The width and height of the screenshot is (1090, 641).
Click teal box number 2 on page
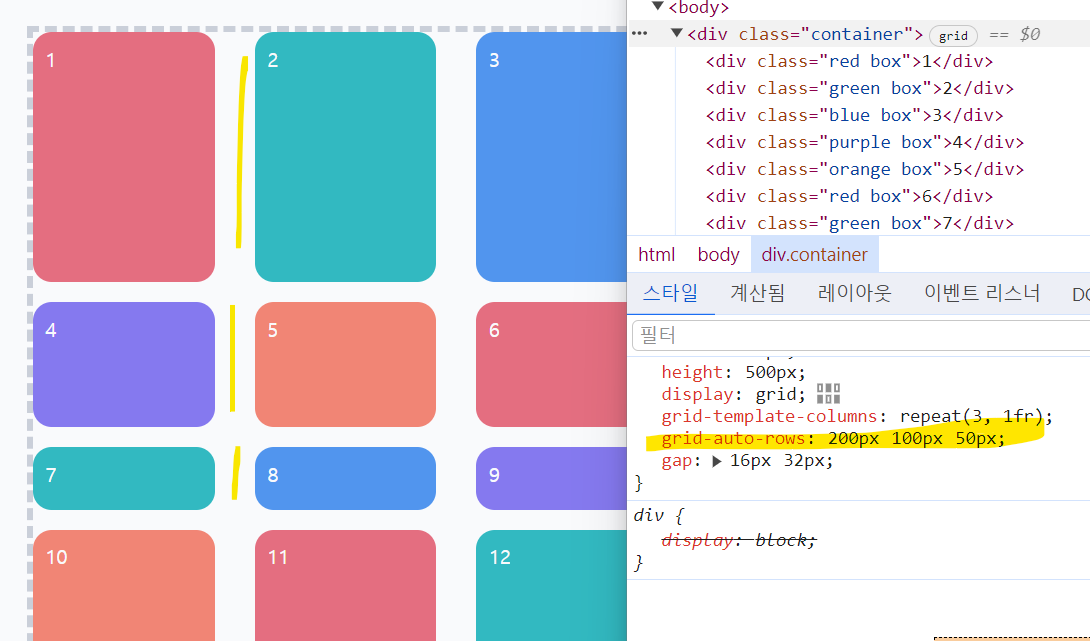(x=345, y=157)
